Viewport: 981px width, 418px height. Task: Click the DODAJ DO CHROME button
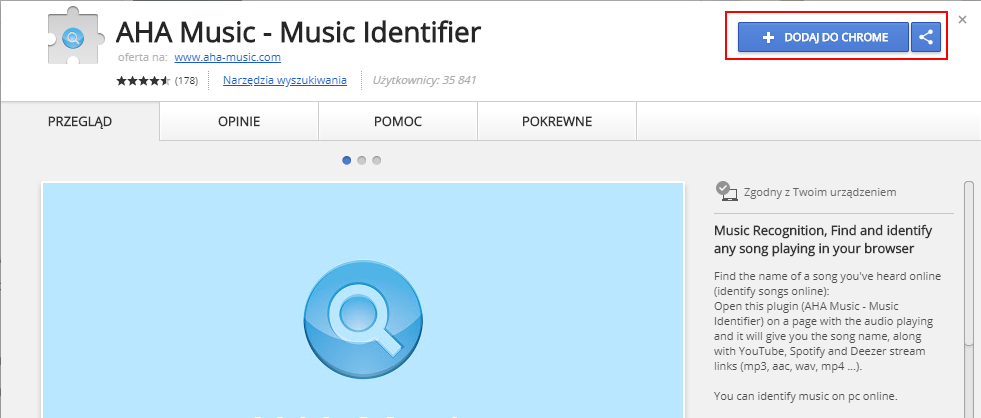pyautogui.click(x=823, y=38)
